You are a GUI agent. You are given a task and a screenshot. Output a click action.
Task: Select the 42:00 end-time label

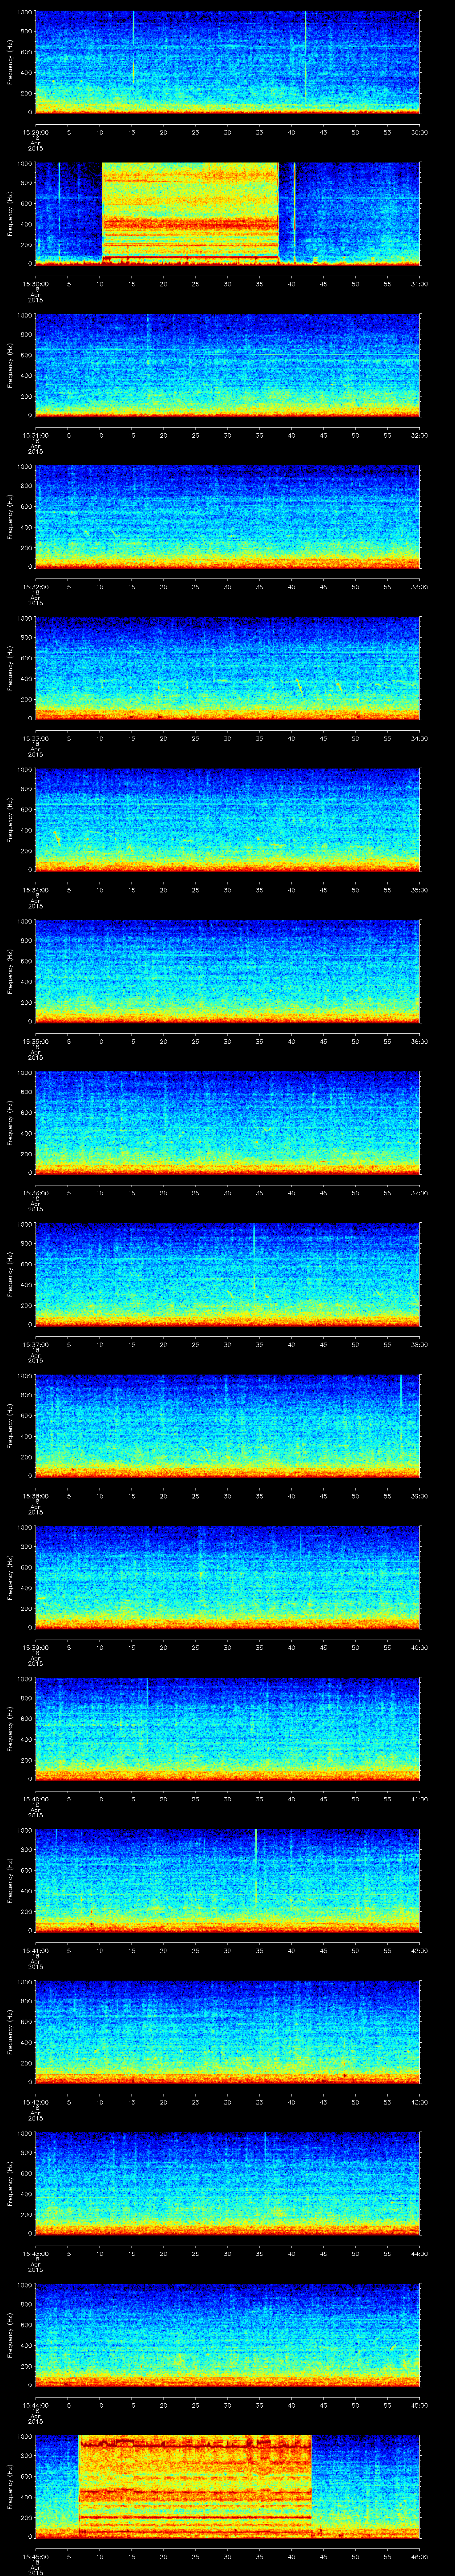[420, 1950]
